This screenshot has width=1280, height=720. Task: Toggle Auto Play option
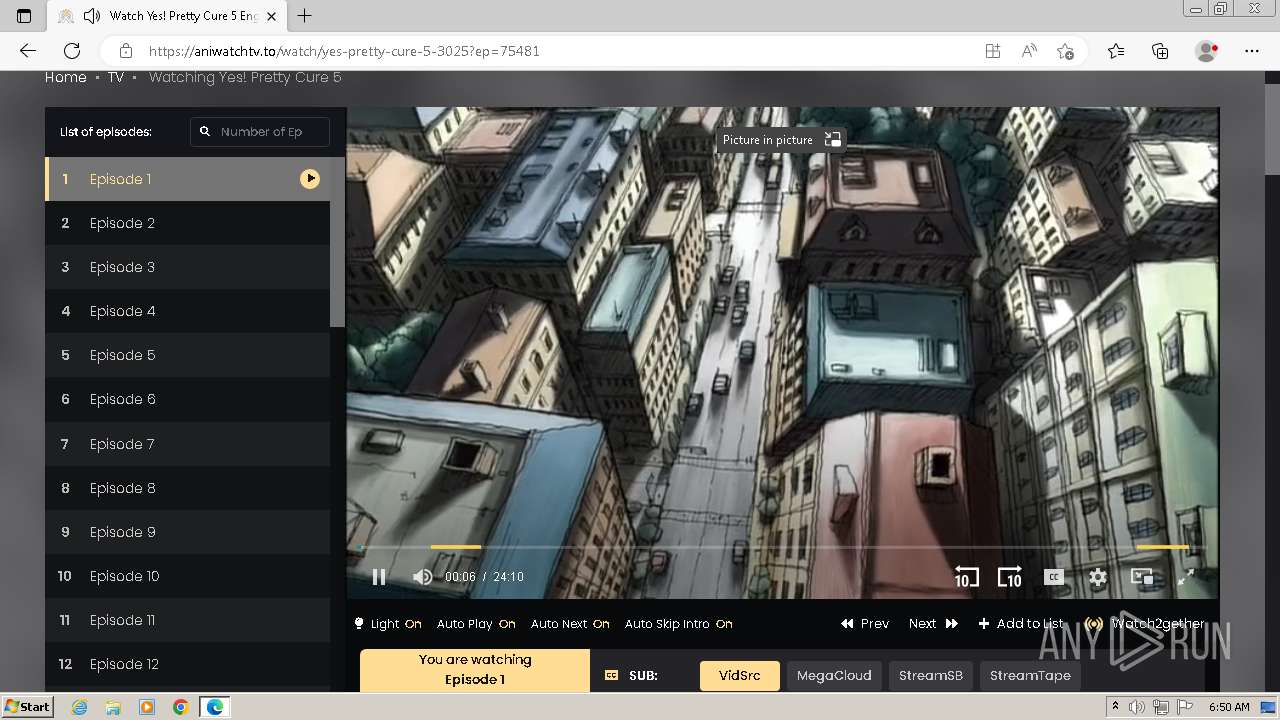point(476,623)
